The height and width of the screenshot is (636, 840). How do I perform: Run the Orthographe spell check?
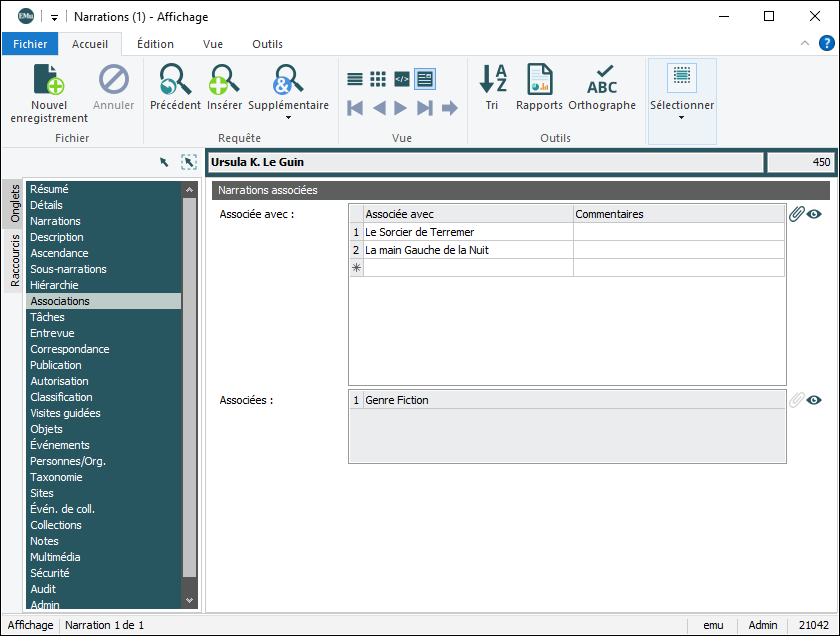(x=602, y=81)
